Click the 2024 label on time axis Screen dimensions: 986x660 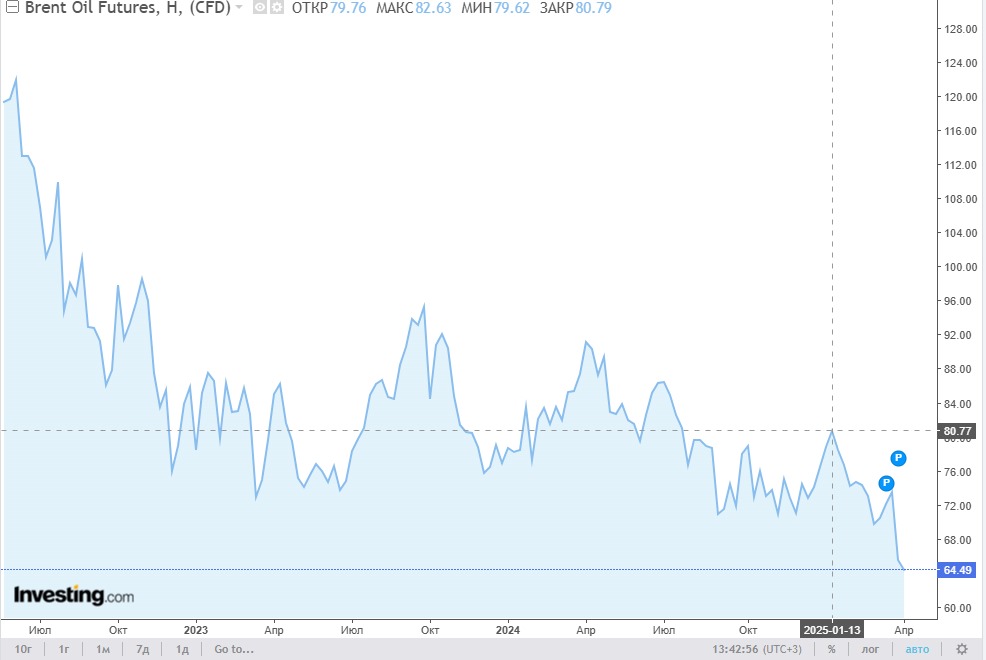(x=507, y=630)
